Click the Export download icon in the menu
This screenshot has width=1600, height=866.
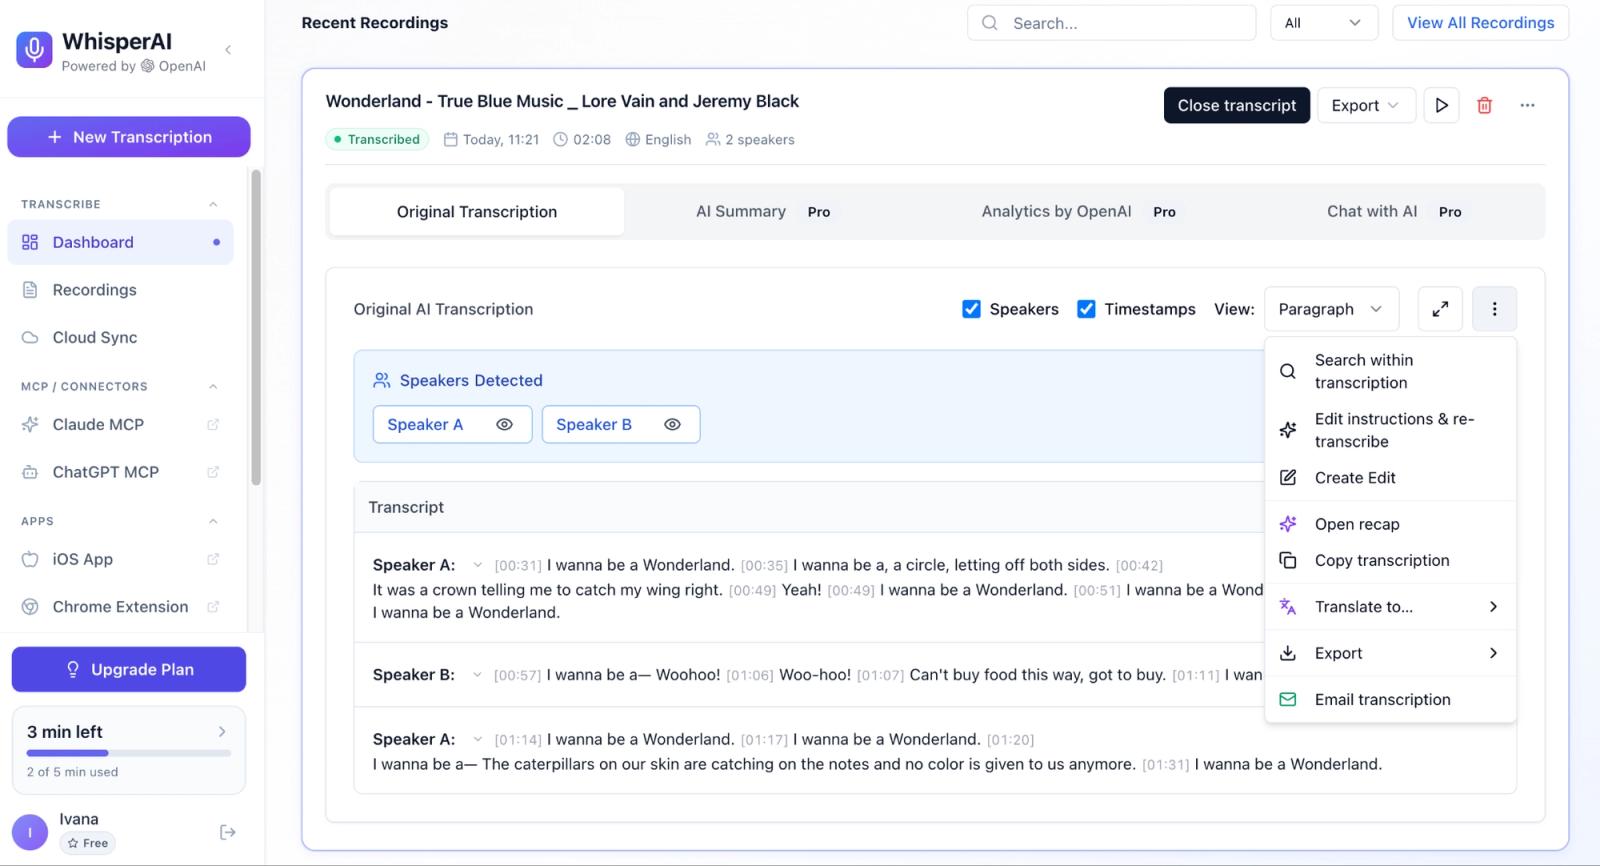[1288, 653]
